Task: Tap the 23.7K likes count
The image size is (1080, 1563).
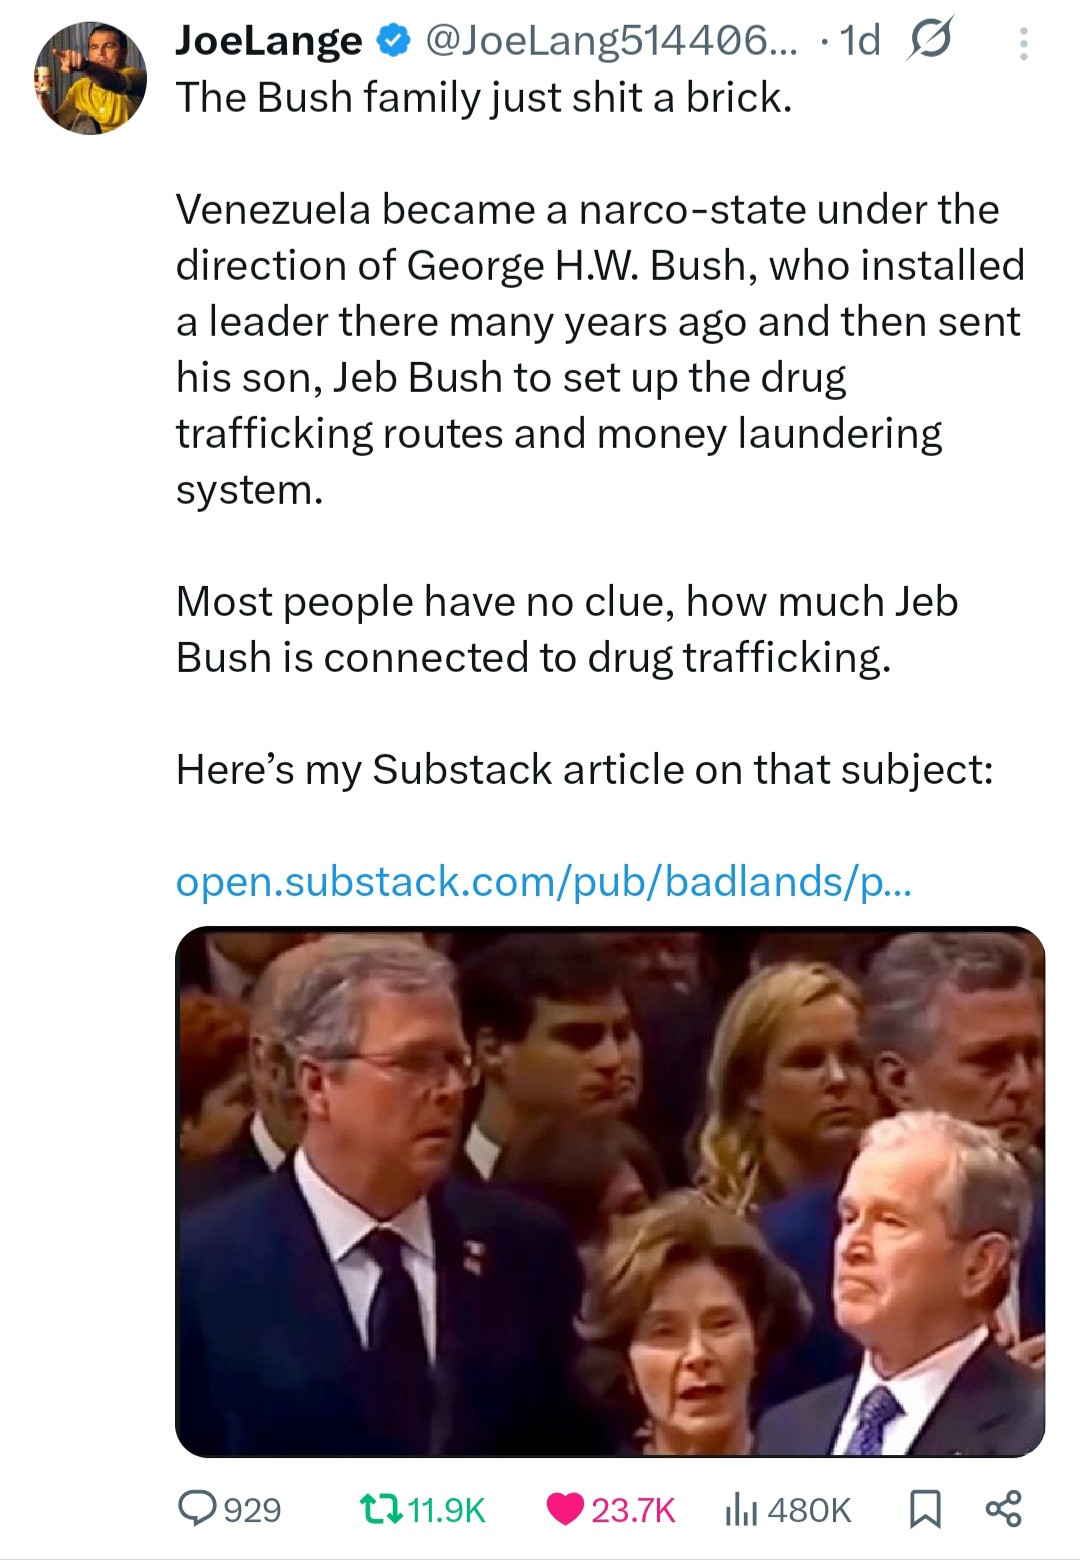Action: [x=633, y=1509]
